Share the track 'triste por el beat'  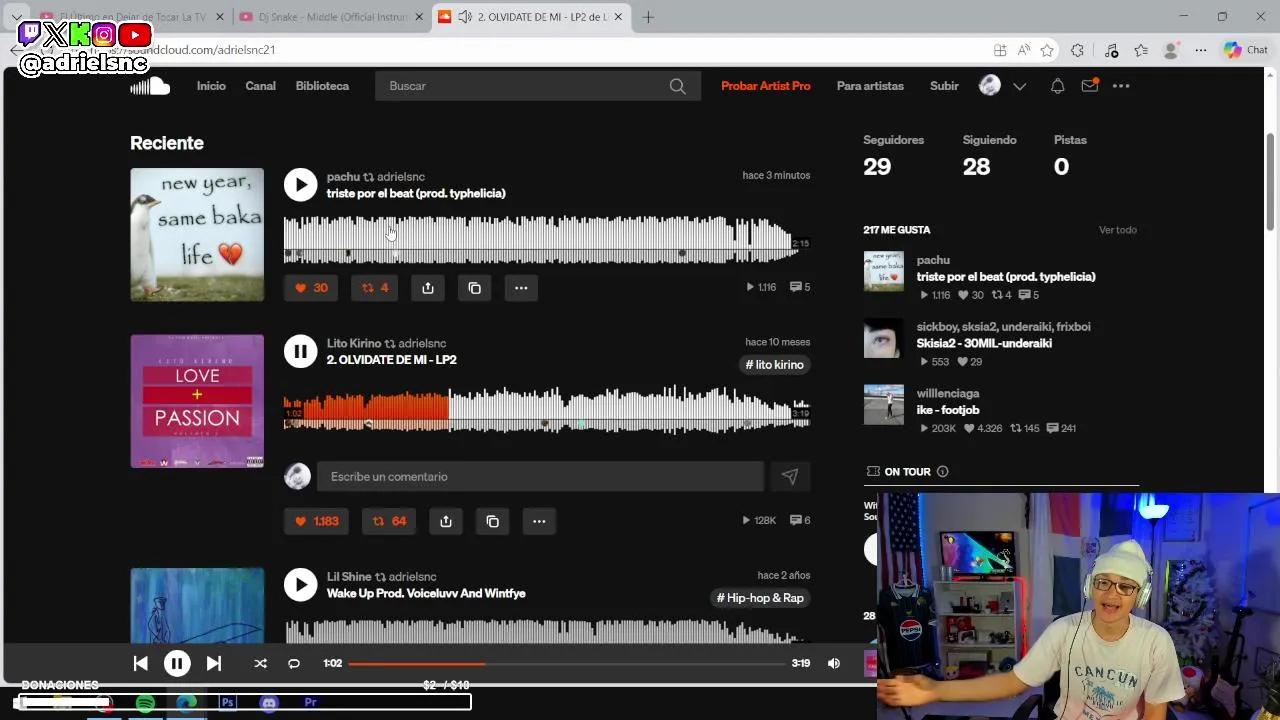click(x=427, y=288)
